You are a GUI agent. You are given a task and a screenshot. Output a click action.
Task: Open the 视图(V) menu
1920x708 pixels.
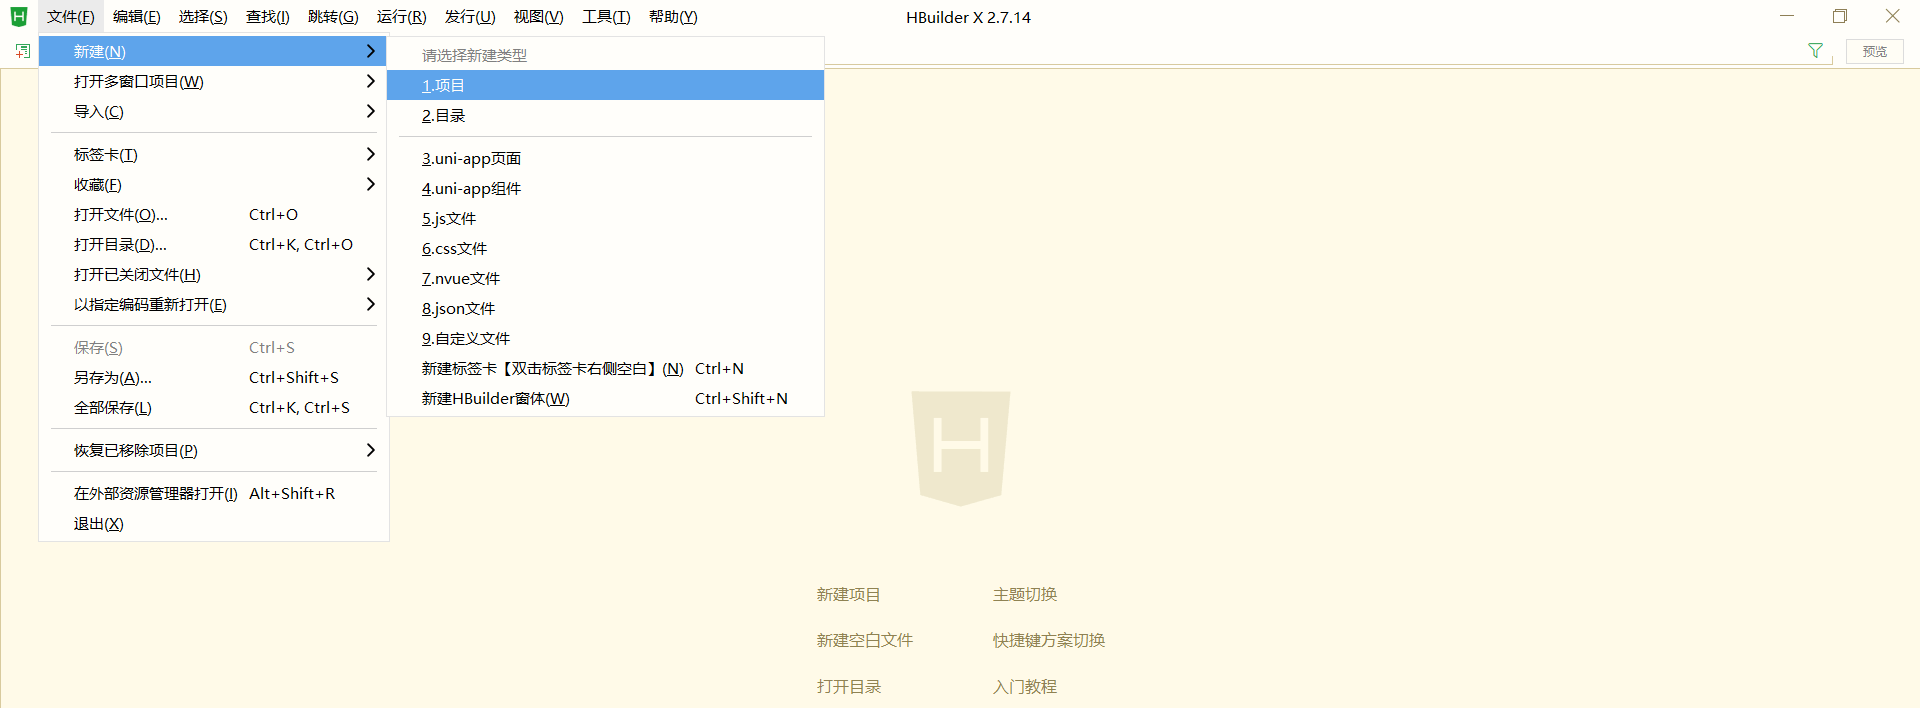click(538, 17)
